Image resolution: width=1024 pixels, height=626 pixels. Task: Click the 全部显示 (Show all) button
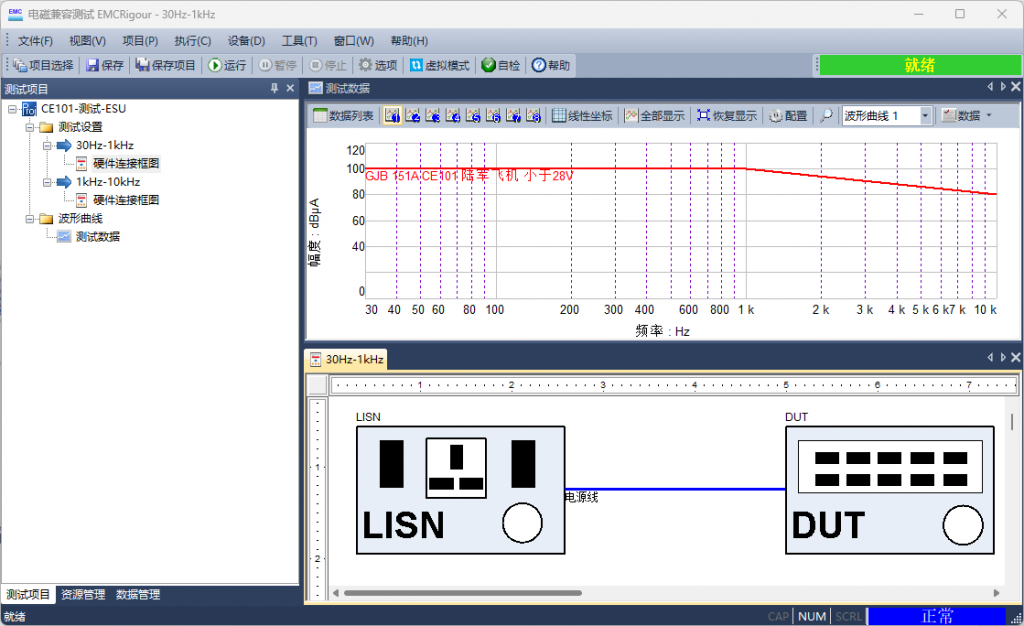pyautogui.click(x=655, y=116)
